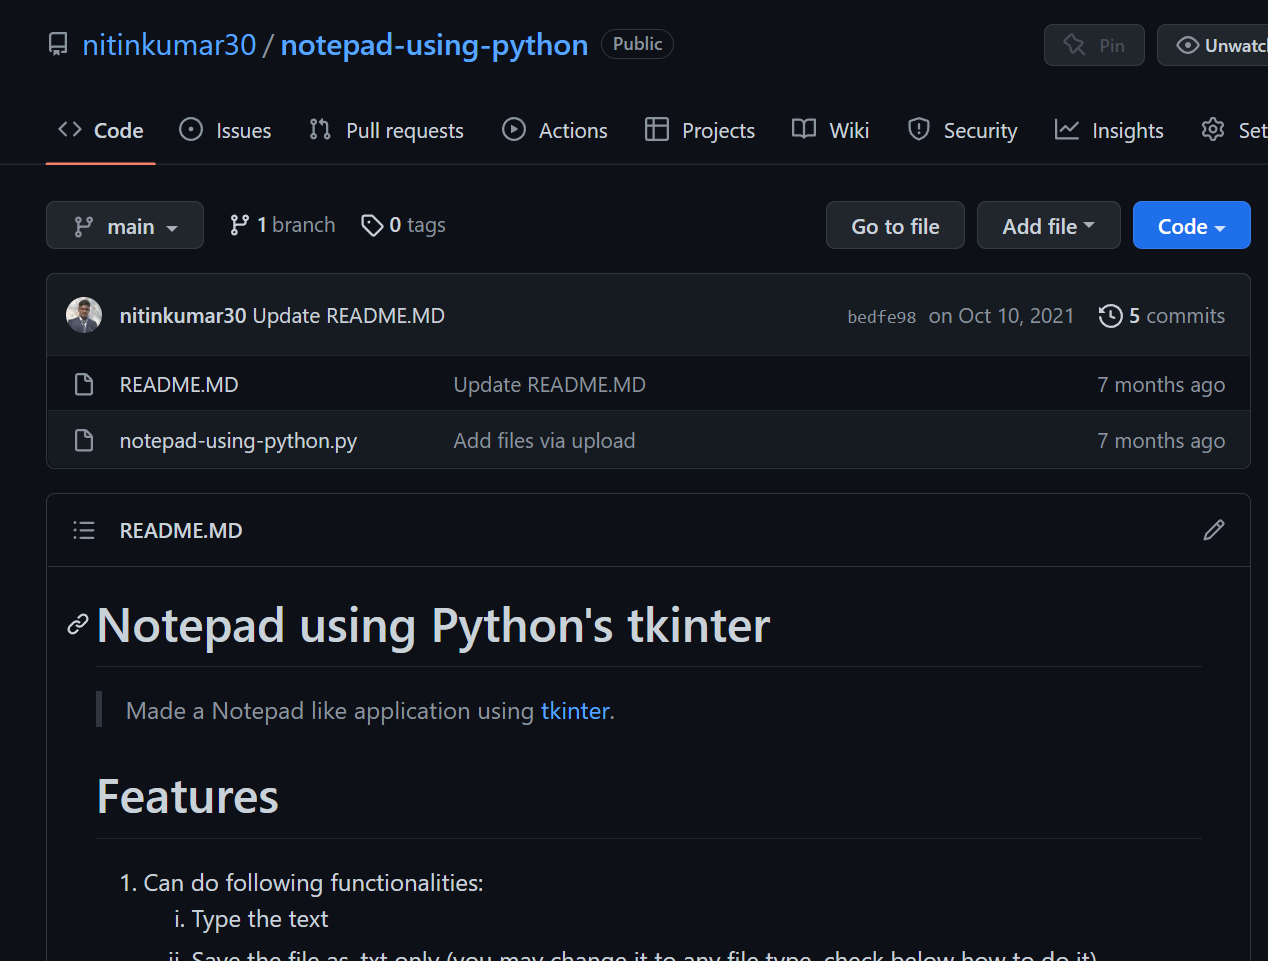Toggle Pin for this repository
Image resolution: width=1268 pixels, height=961 pixels.
coord(1094,45)
